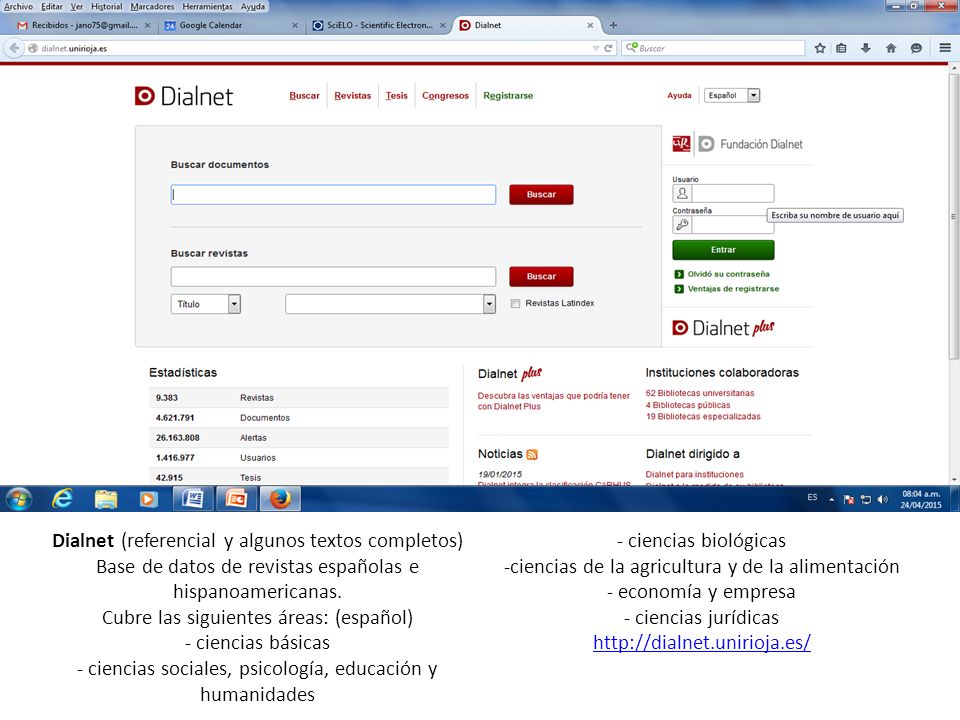Open the Archivo menu
This screenshot has width=960, height=720.
[18, 6]
